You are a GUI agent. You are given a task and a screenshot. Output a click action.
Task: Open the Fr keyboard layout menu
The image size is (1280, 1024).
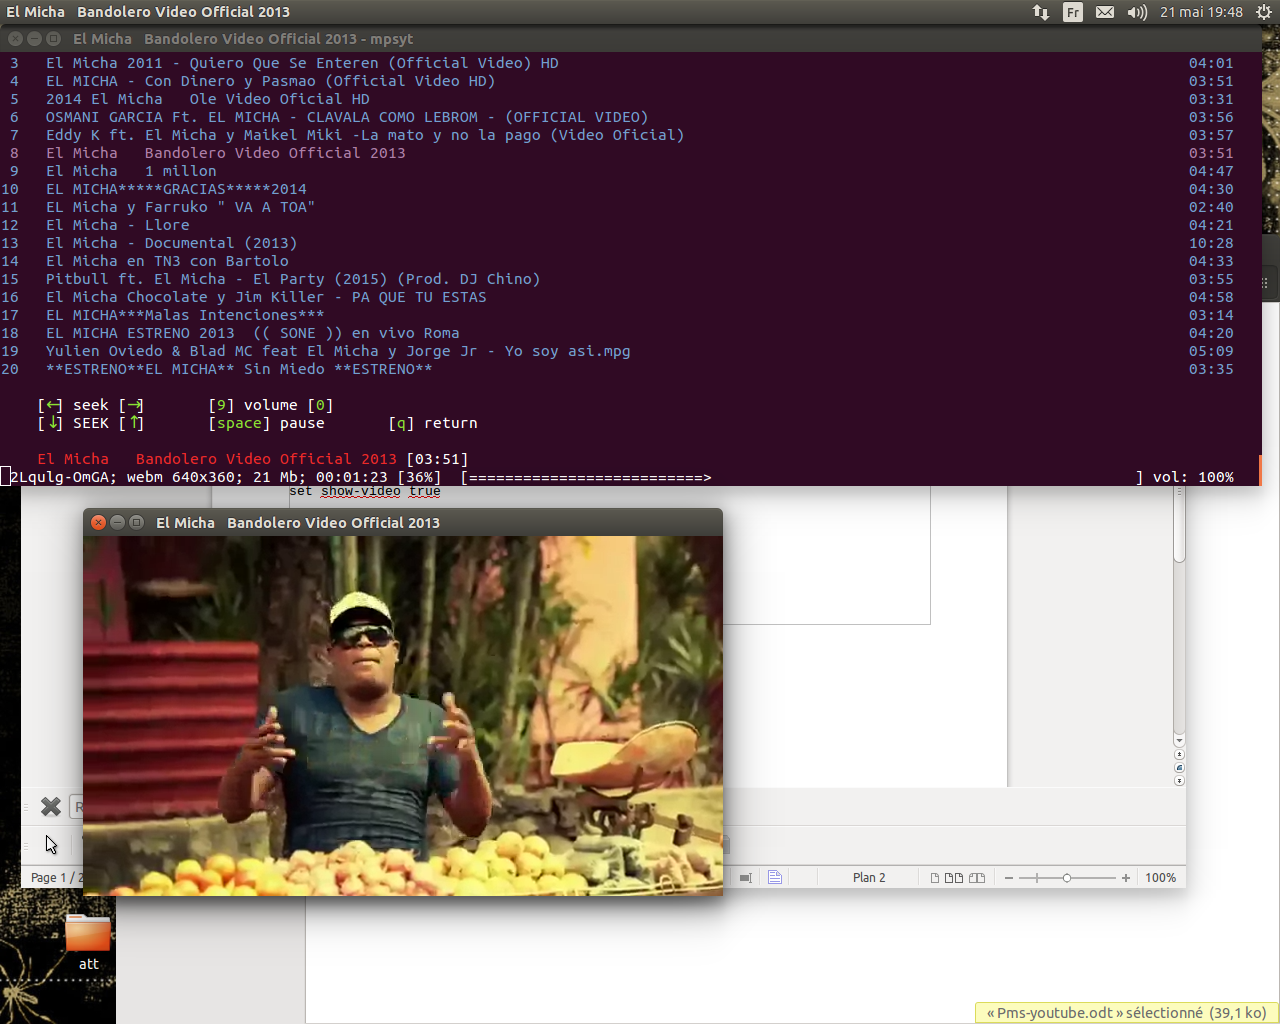1073,12
